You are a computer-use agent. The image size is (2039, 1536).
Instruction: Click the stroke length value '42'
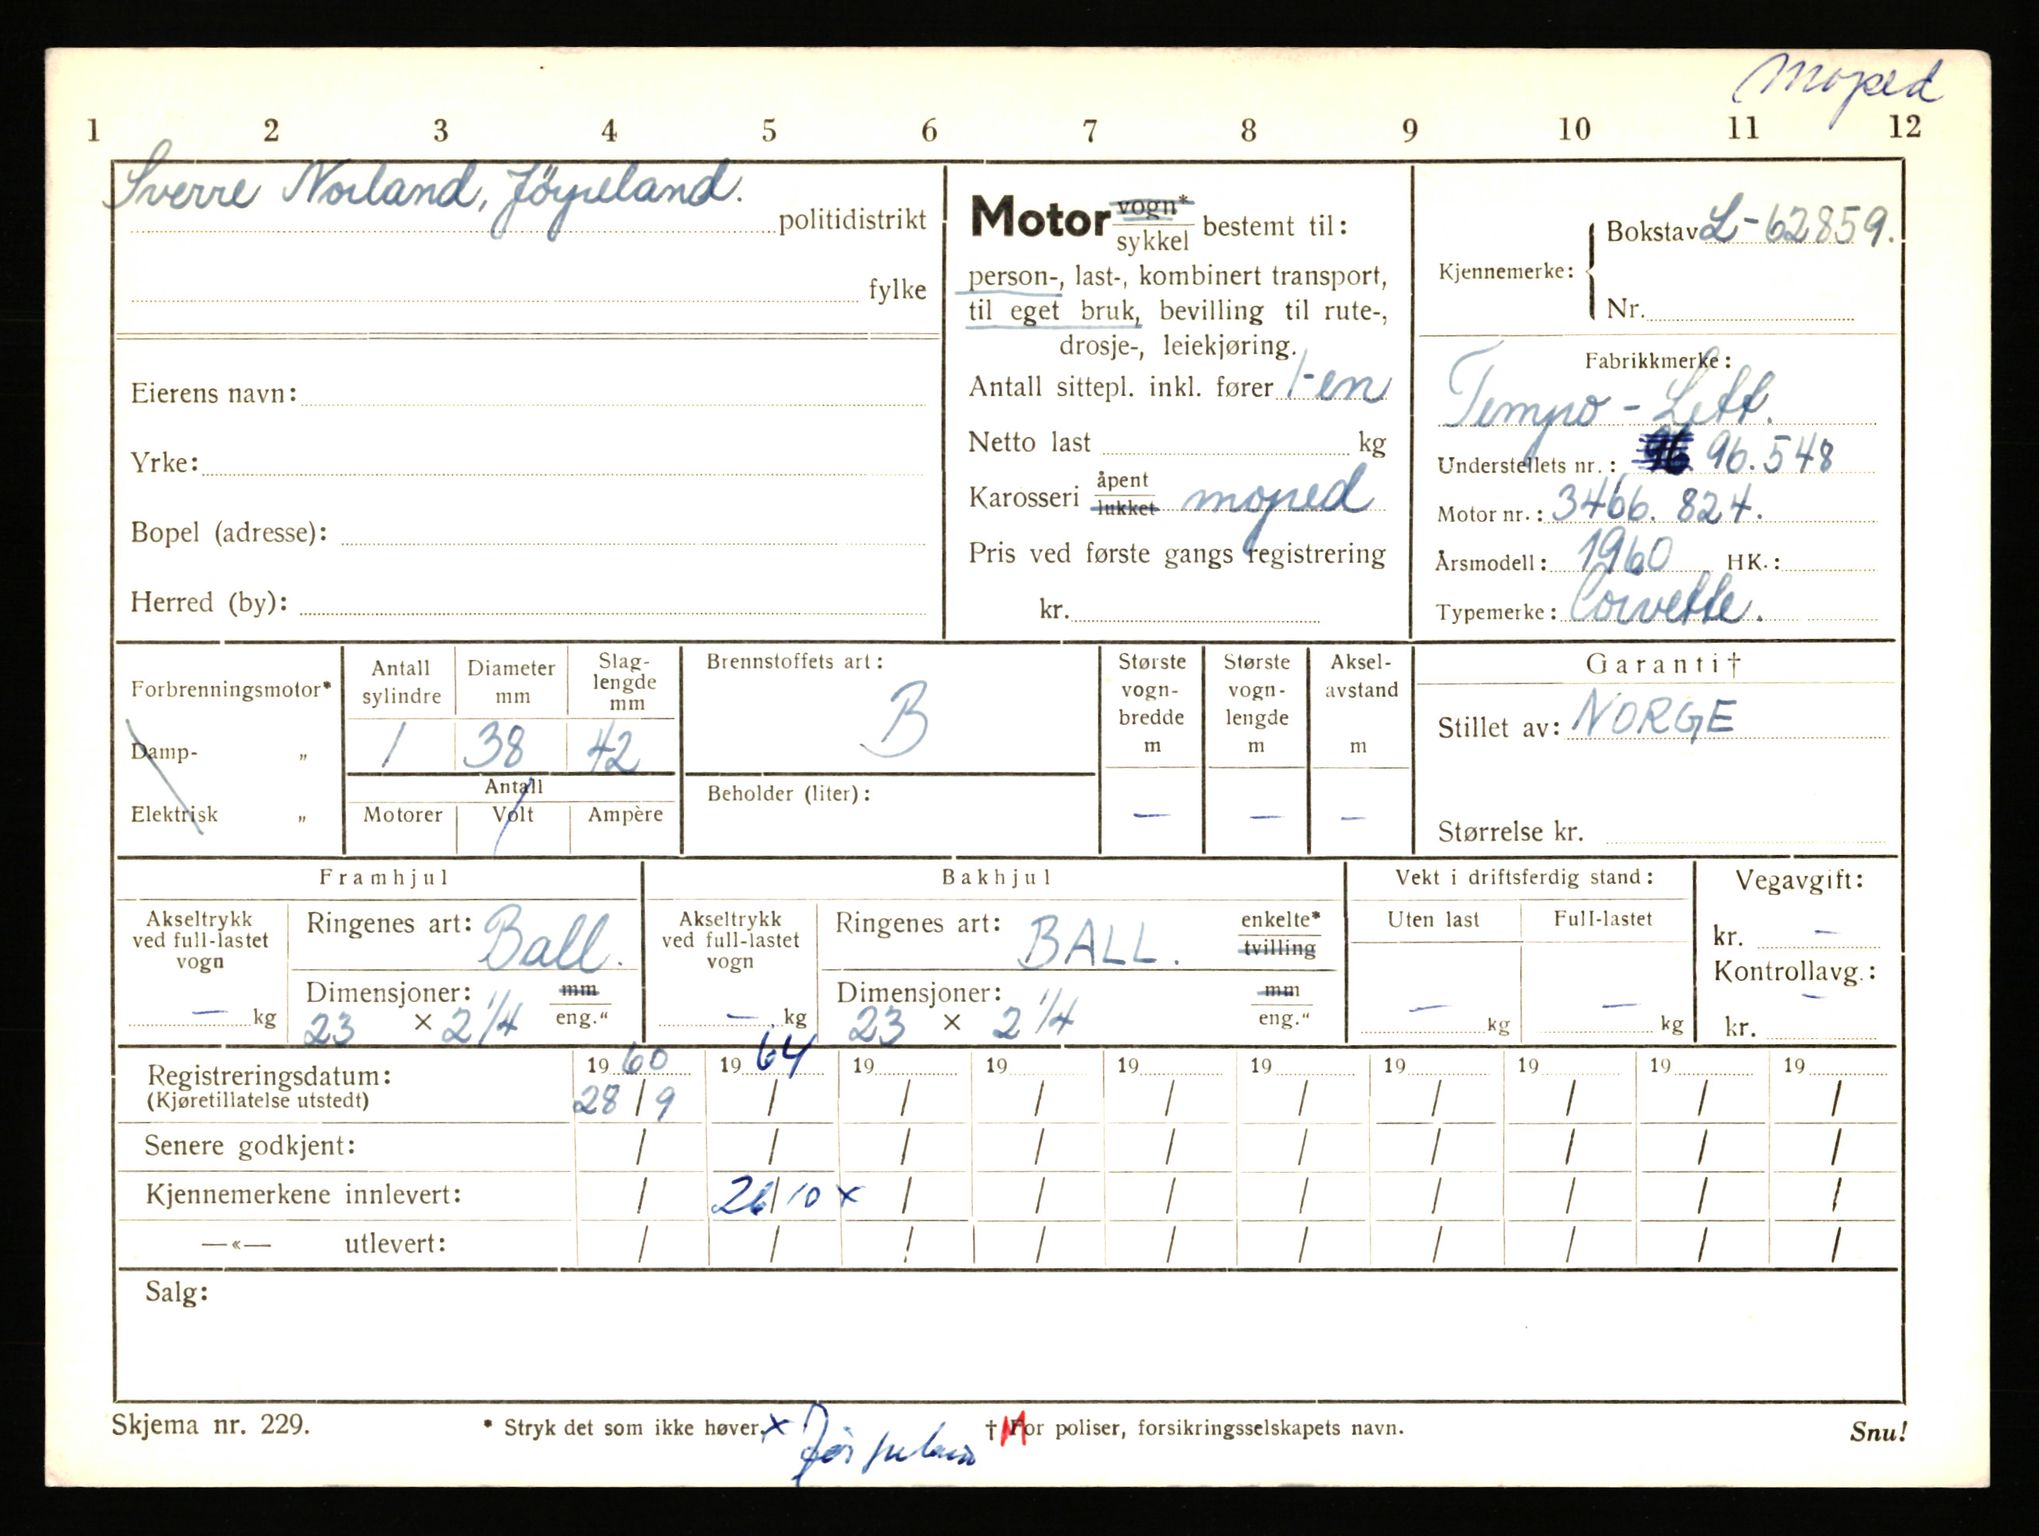tap(612, 750)
